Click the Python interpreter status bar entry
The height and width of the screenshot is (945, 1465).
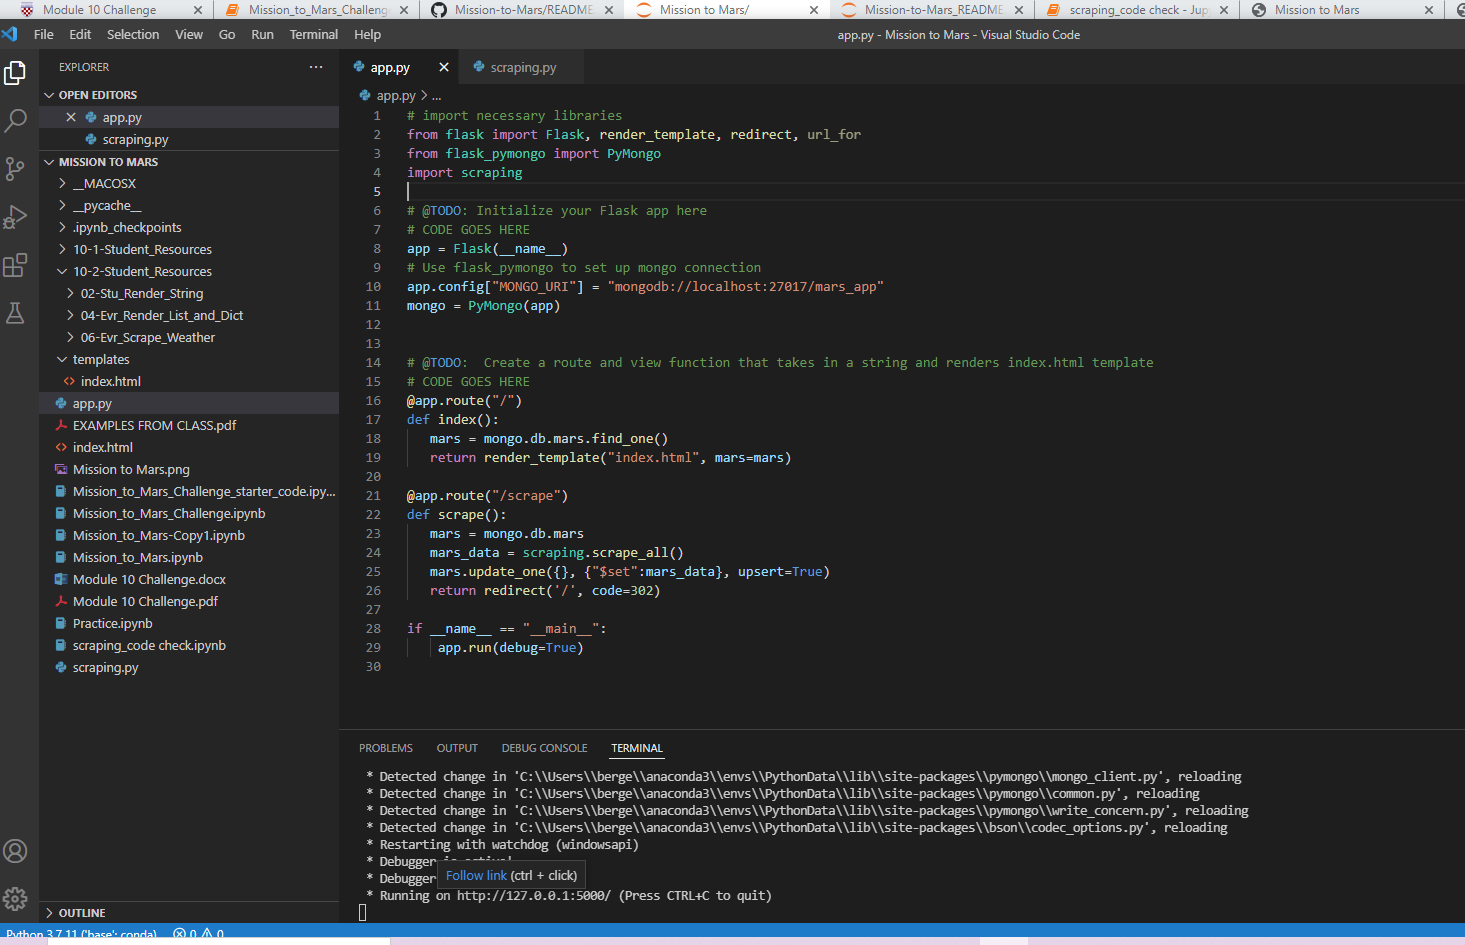coord(81,934)
